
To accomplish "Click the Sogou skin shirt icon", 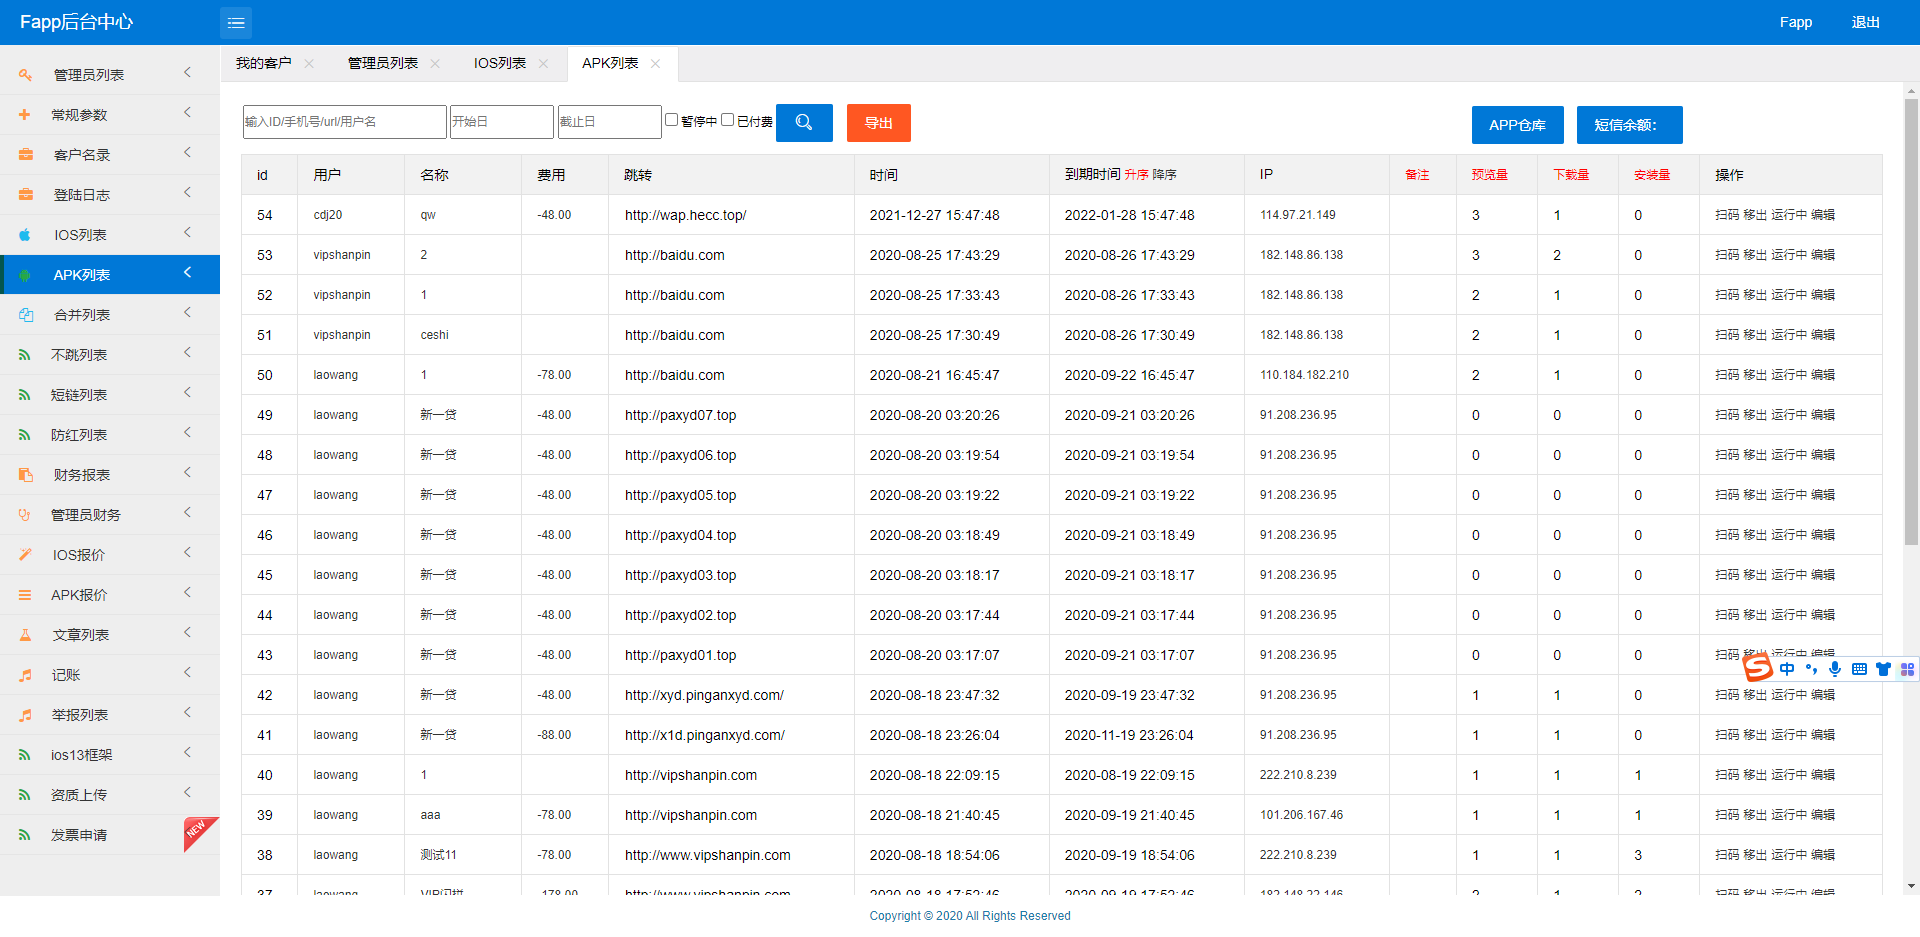I will coord(1883,669).
